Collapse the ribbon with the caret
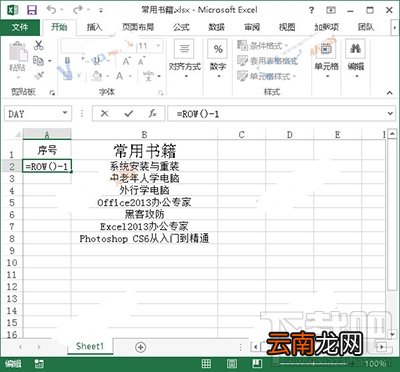The image size is (400, 372). tap(389, 93)
